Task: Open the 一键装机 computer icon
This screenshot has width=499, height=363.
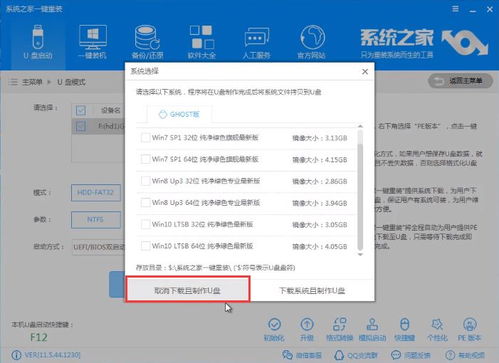Action: [x=93, y=42]
